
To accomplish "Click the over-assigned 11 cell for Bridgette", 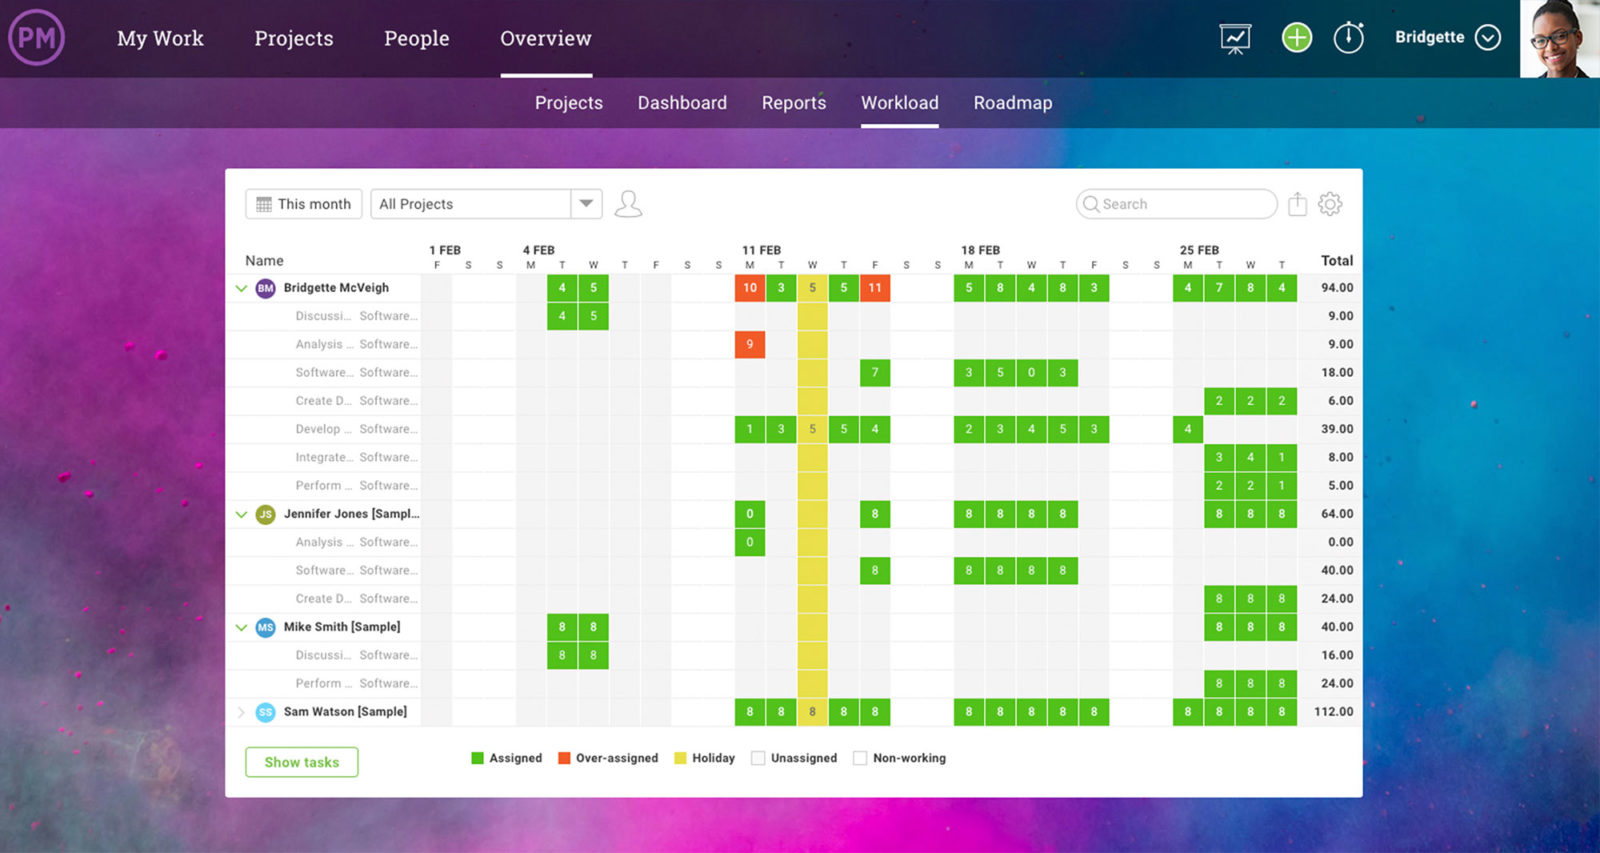I will [x=875, y=288].
